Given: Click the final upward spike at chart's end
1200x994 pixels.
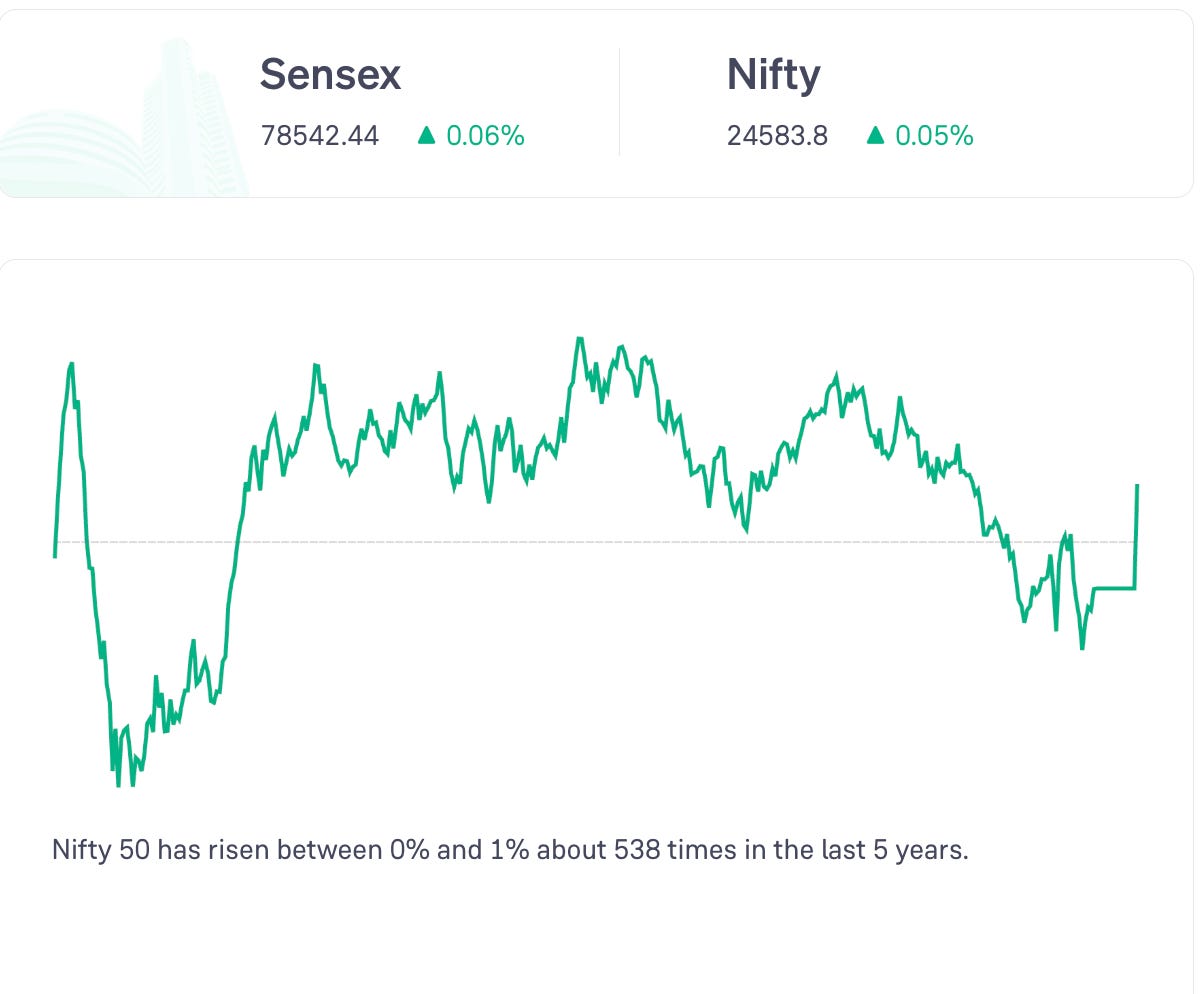Looking at the screenshot, I should coord(1137,537).
